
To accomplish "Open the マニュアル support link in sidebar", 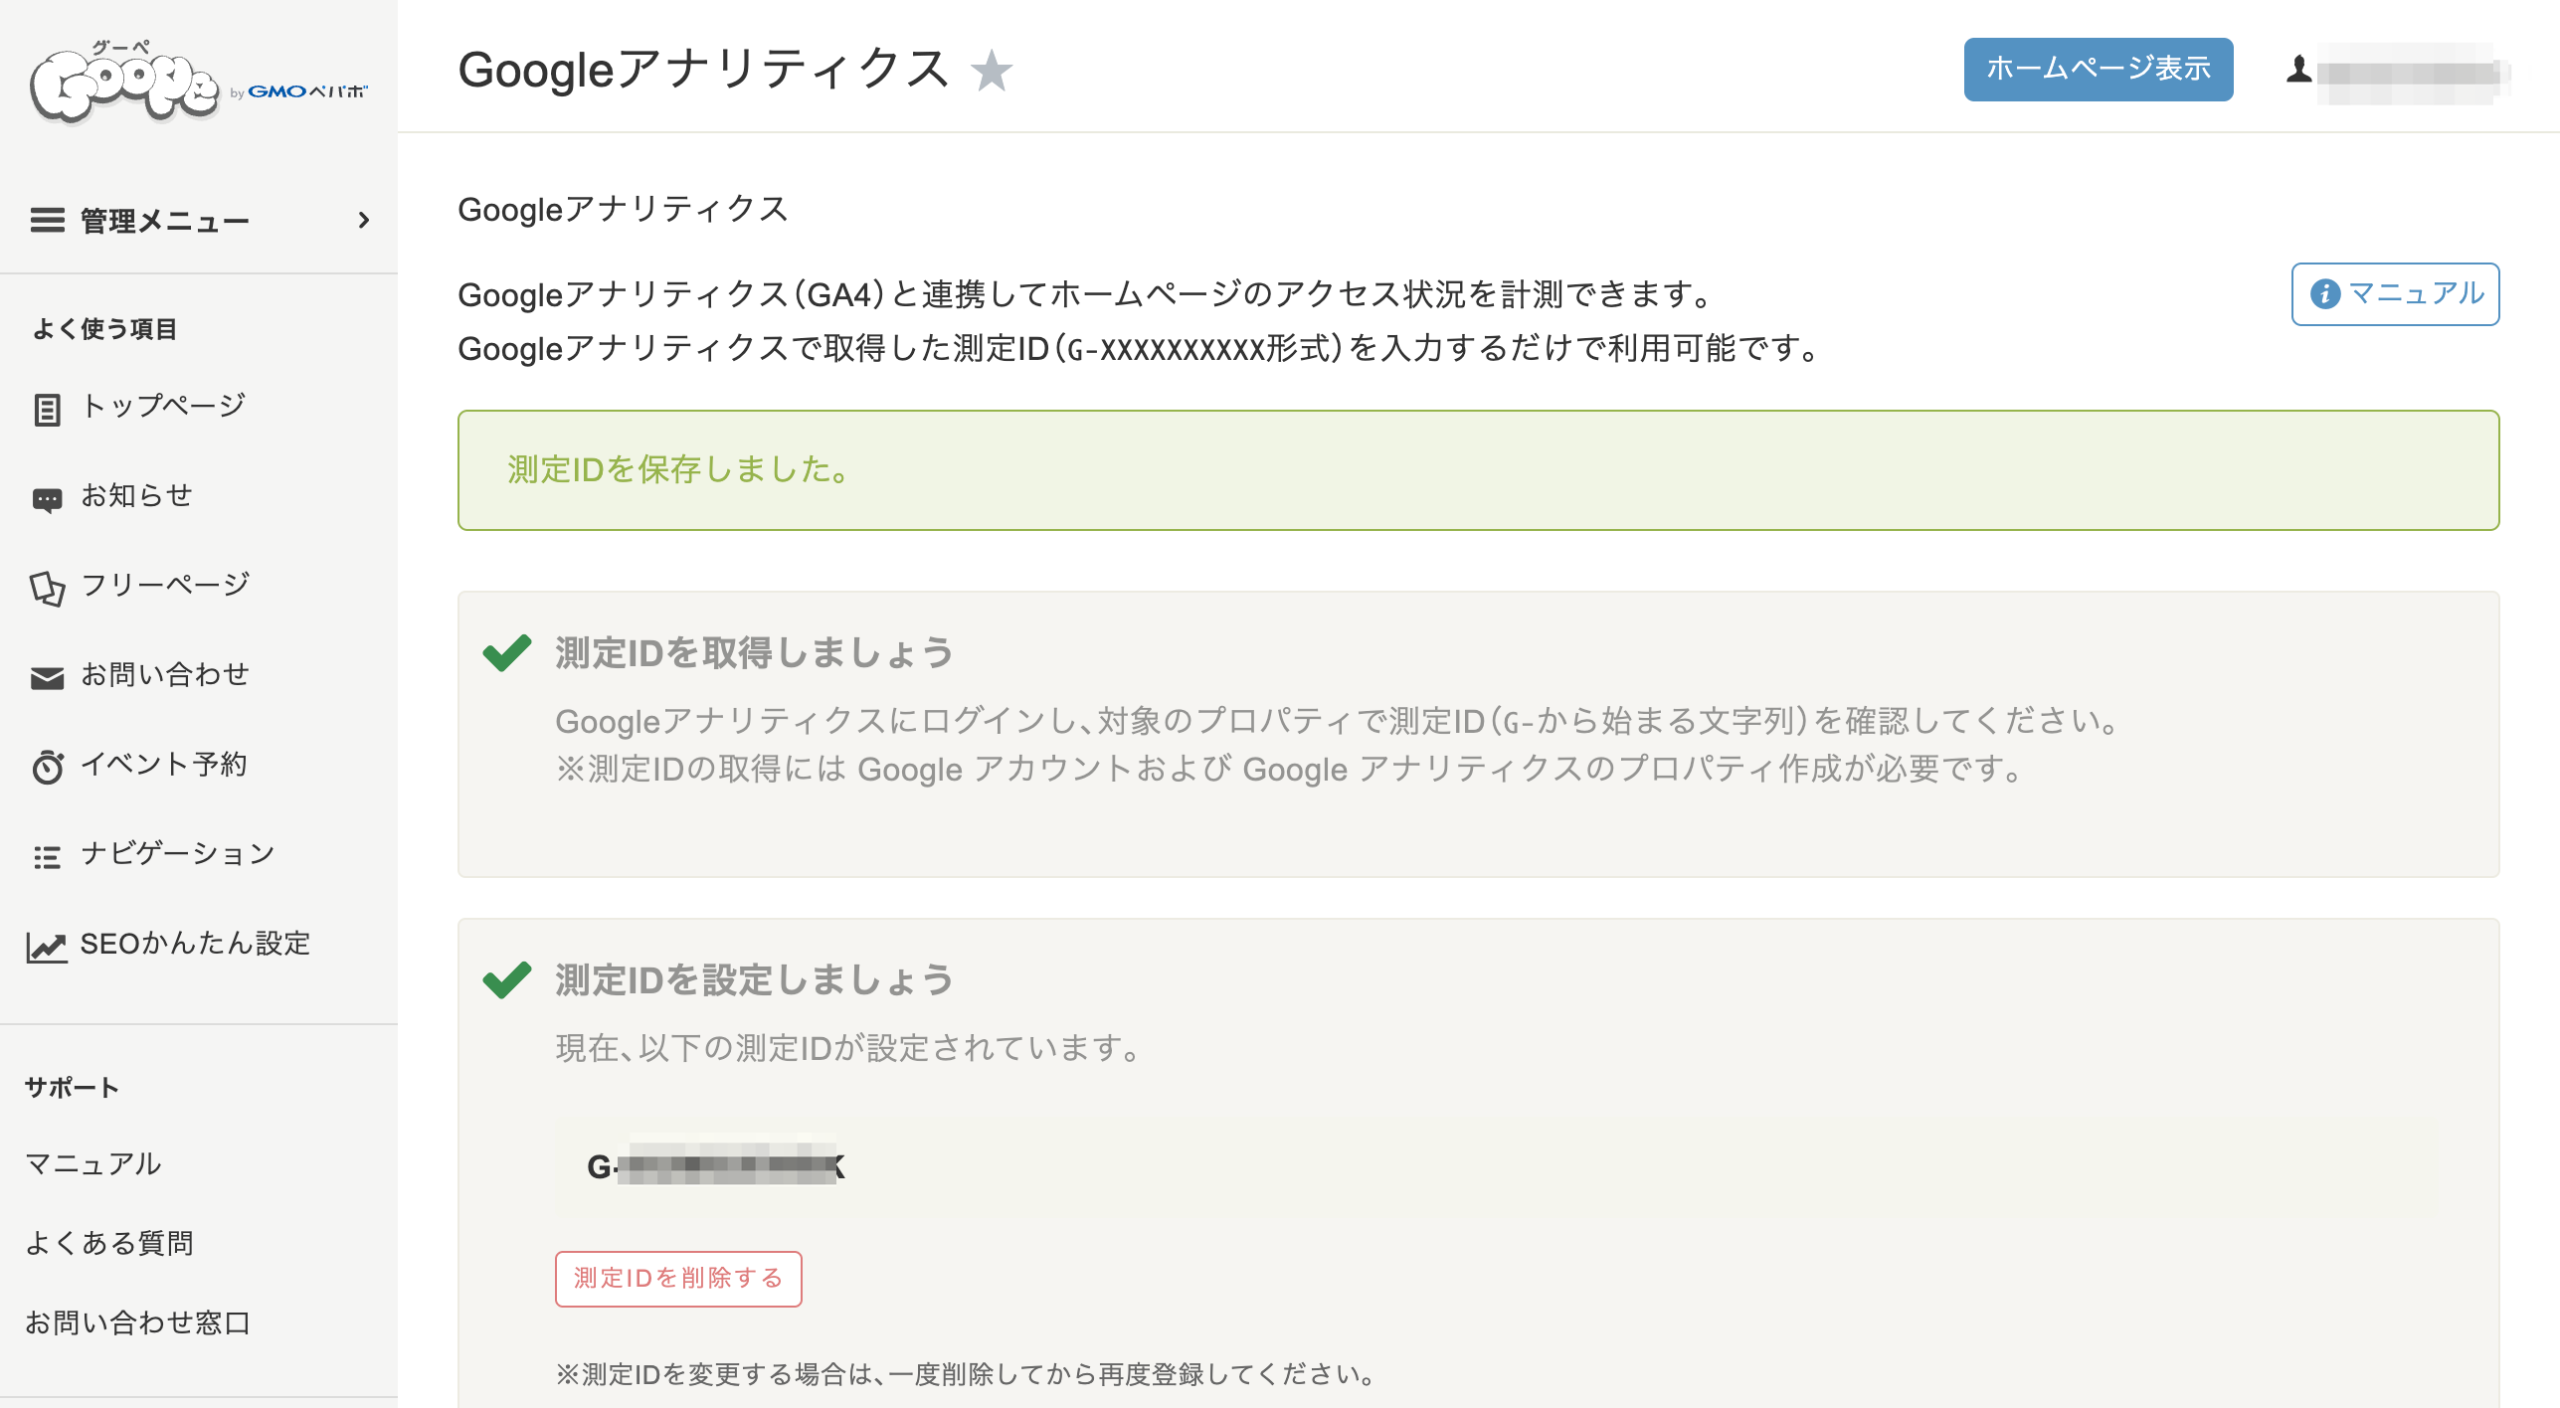I will pyautogui.click(x=93, y=1164).
